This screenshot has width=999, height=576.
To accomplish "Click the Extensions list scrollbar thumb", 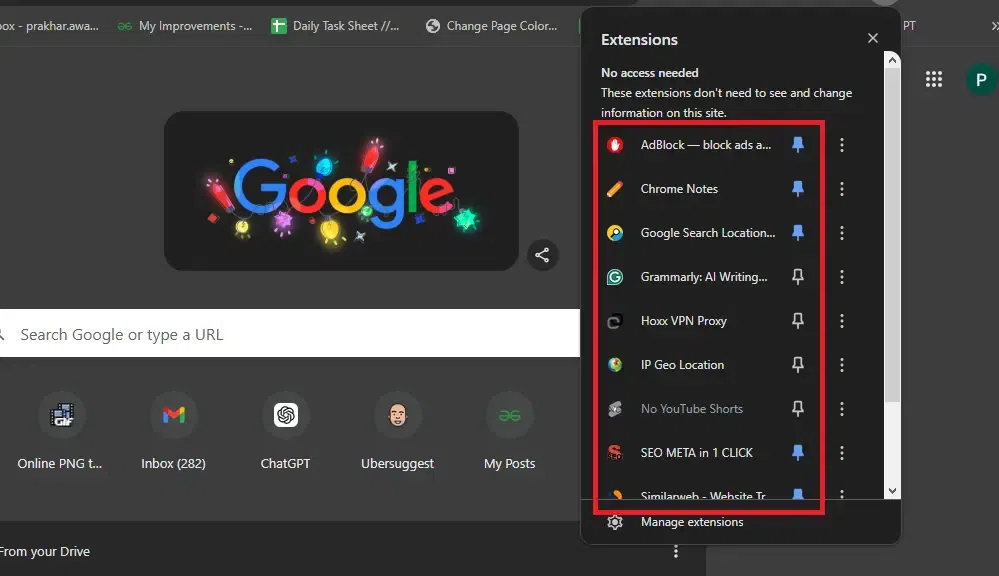I will [893, 234].
